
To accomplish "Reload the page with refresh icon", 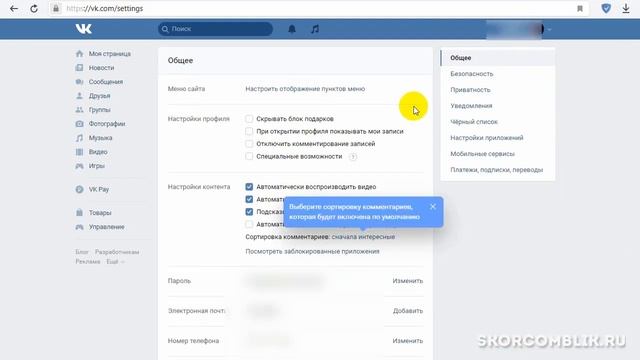I will point(34,8).
